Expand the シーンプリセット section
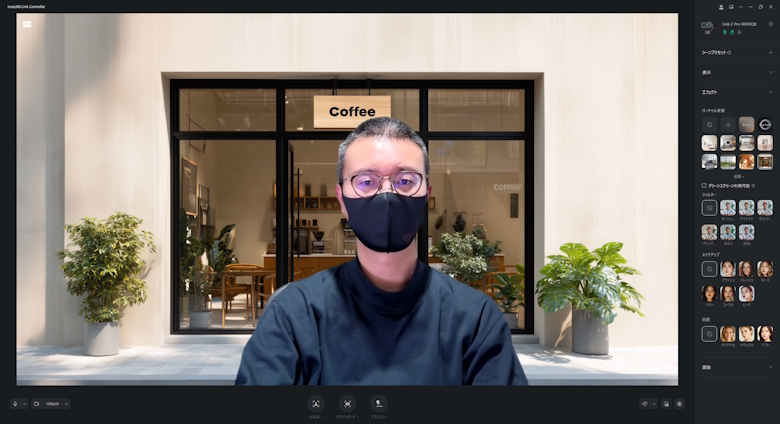Image resolution: width=780 pixels, height=424 pixels. tap(770, 52)
